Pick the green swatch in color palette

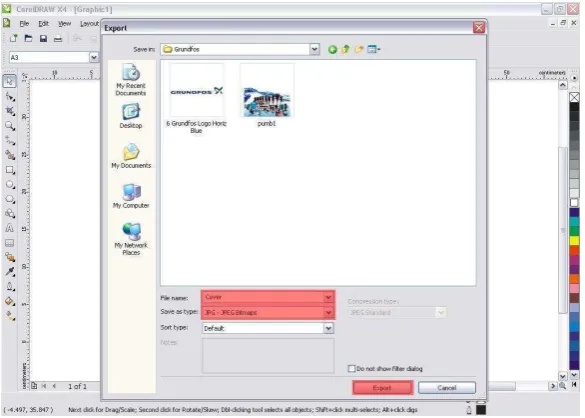(574, 231)
